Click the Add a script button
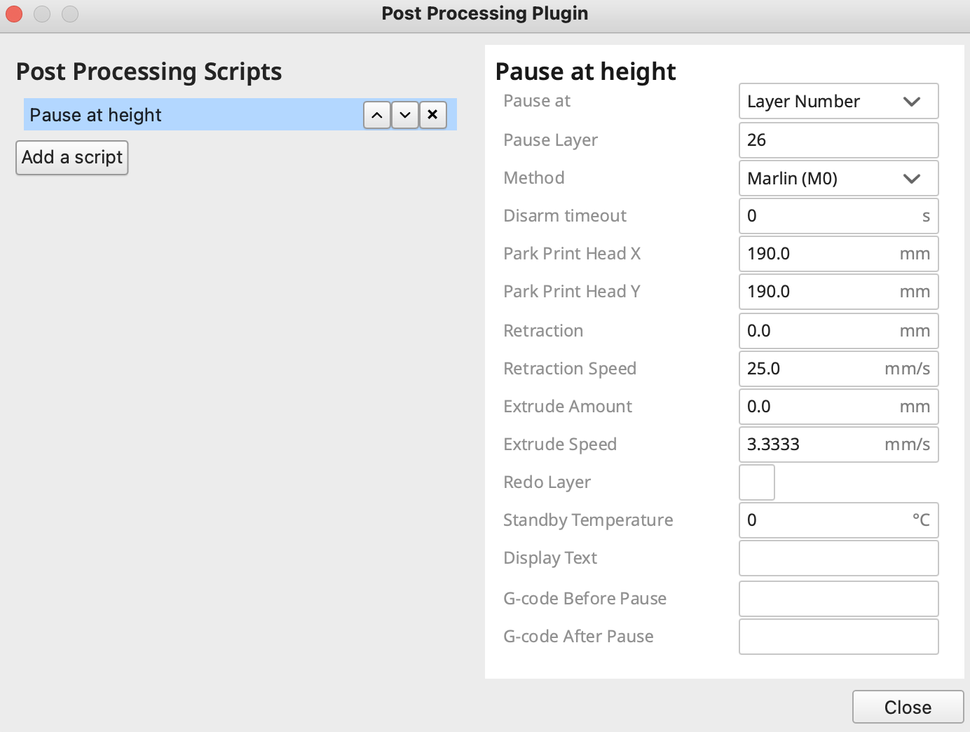Viewport: 970px width, 732px height. click(72, 157)
